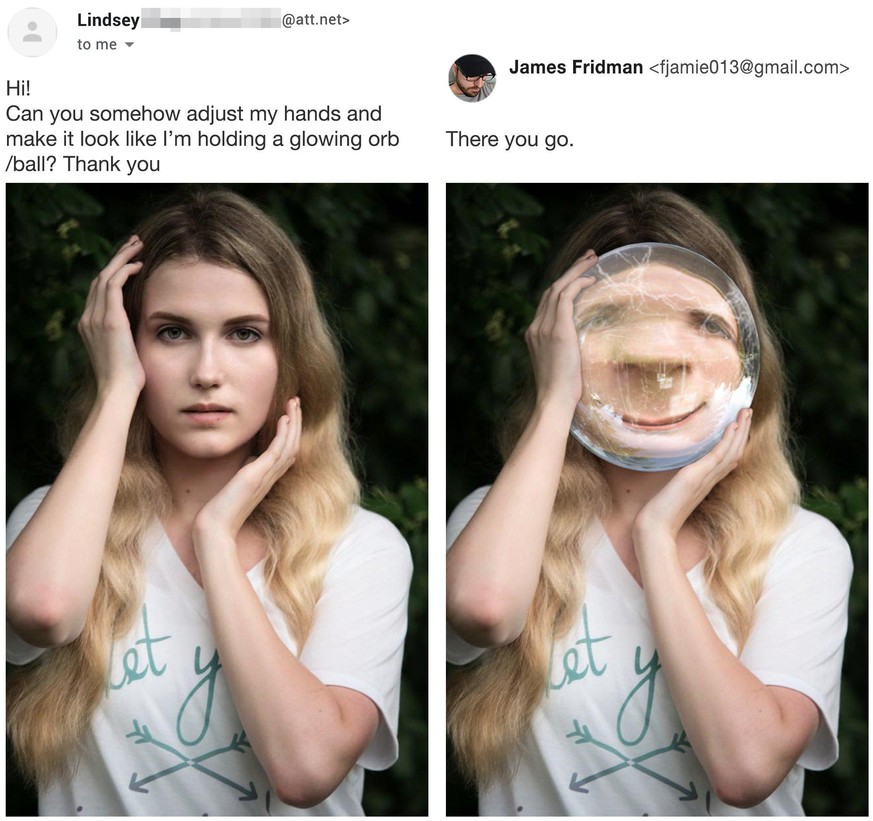Click the 'Hi!' greeting line
The image size is (873, 821).
(19, 87)
